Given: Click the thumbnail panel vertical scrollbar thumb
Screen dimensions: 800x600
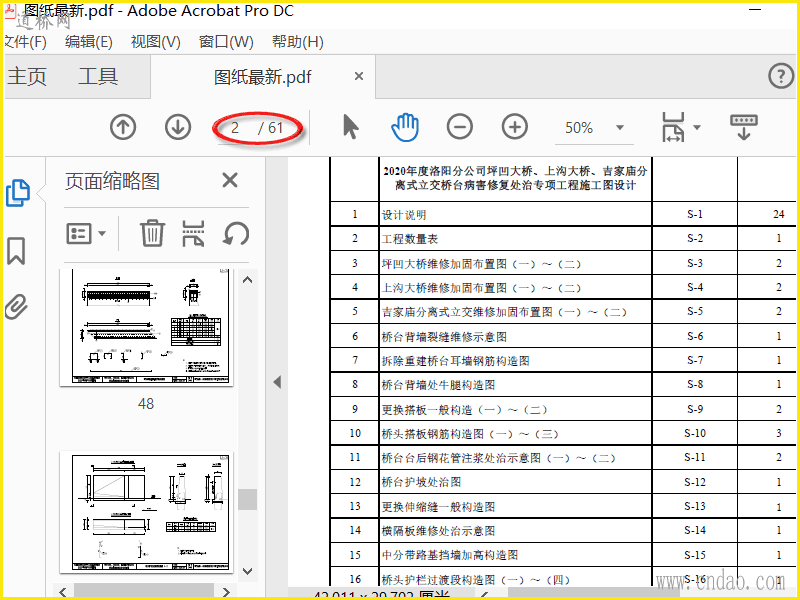Looking at the screenshot, I should click(247, 499).
